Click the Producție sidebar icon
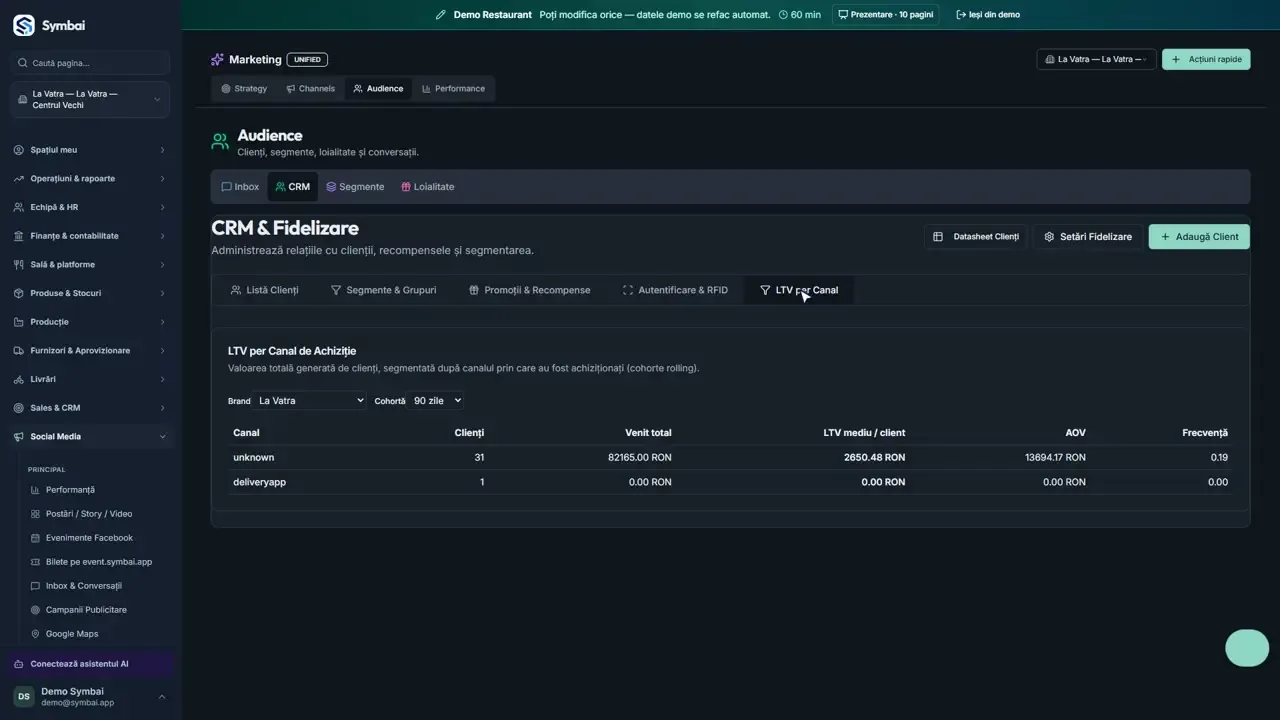The width and height of the screenshot is (1280, 720). [x=19, y=322]
